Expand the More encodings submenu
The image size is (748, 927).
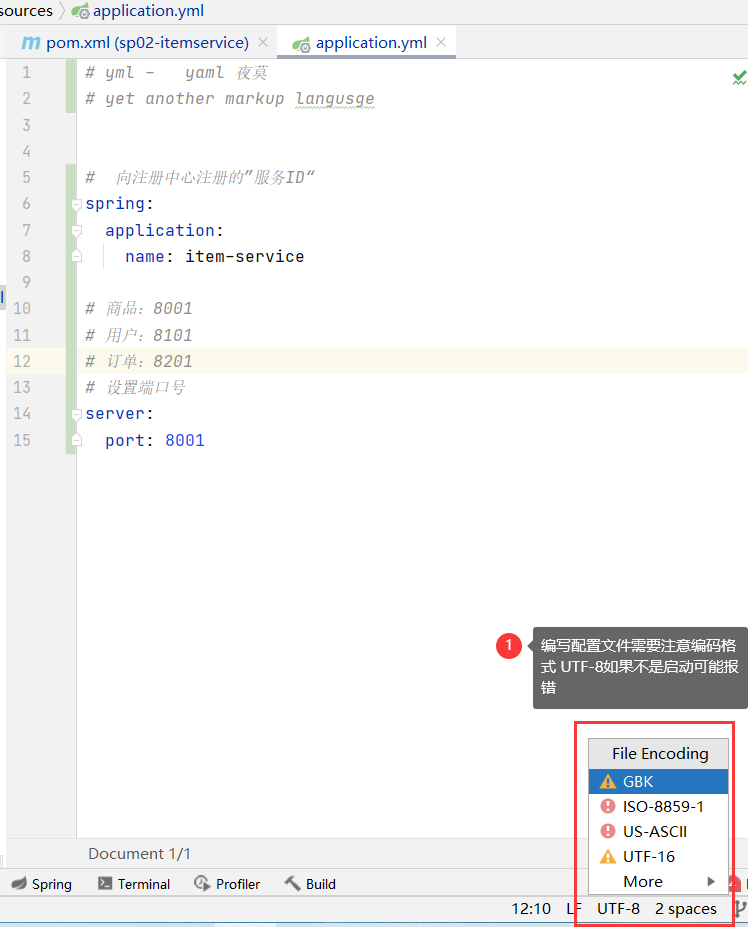point(658,881)
